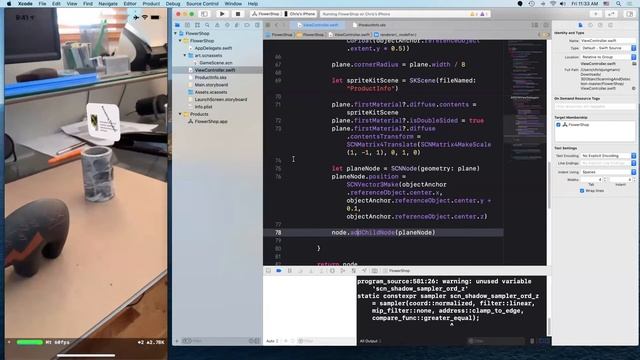The image size is (640, 360).
Task: Toggle variables and console pane buttons
Action: (x=544, y=341)
